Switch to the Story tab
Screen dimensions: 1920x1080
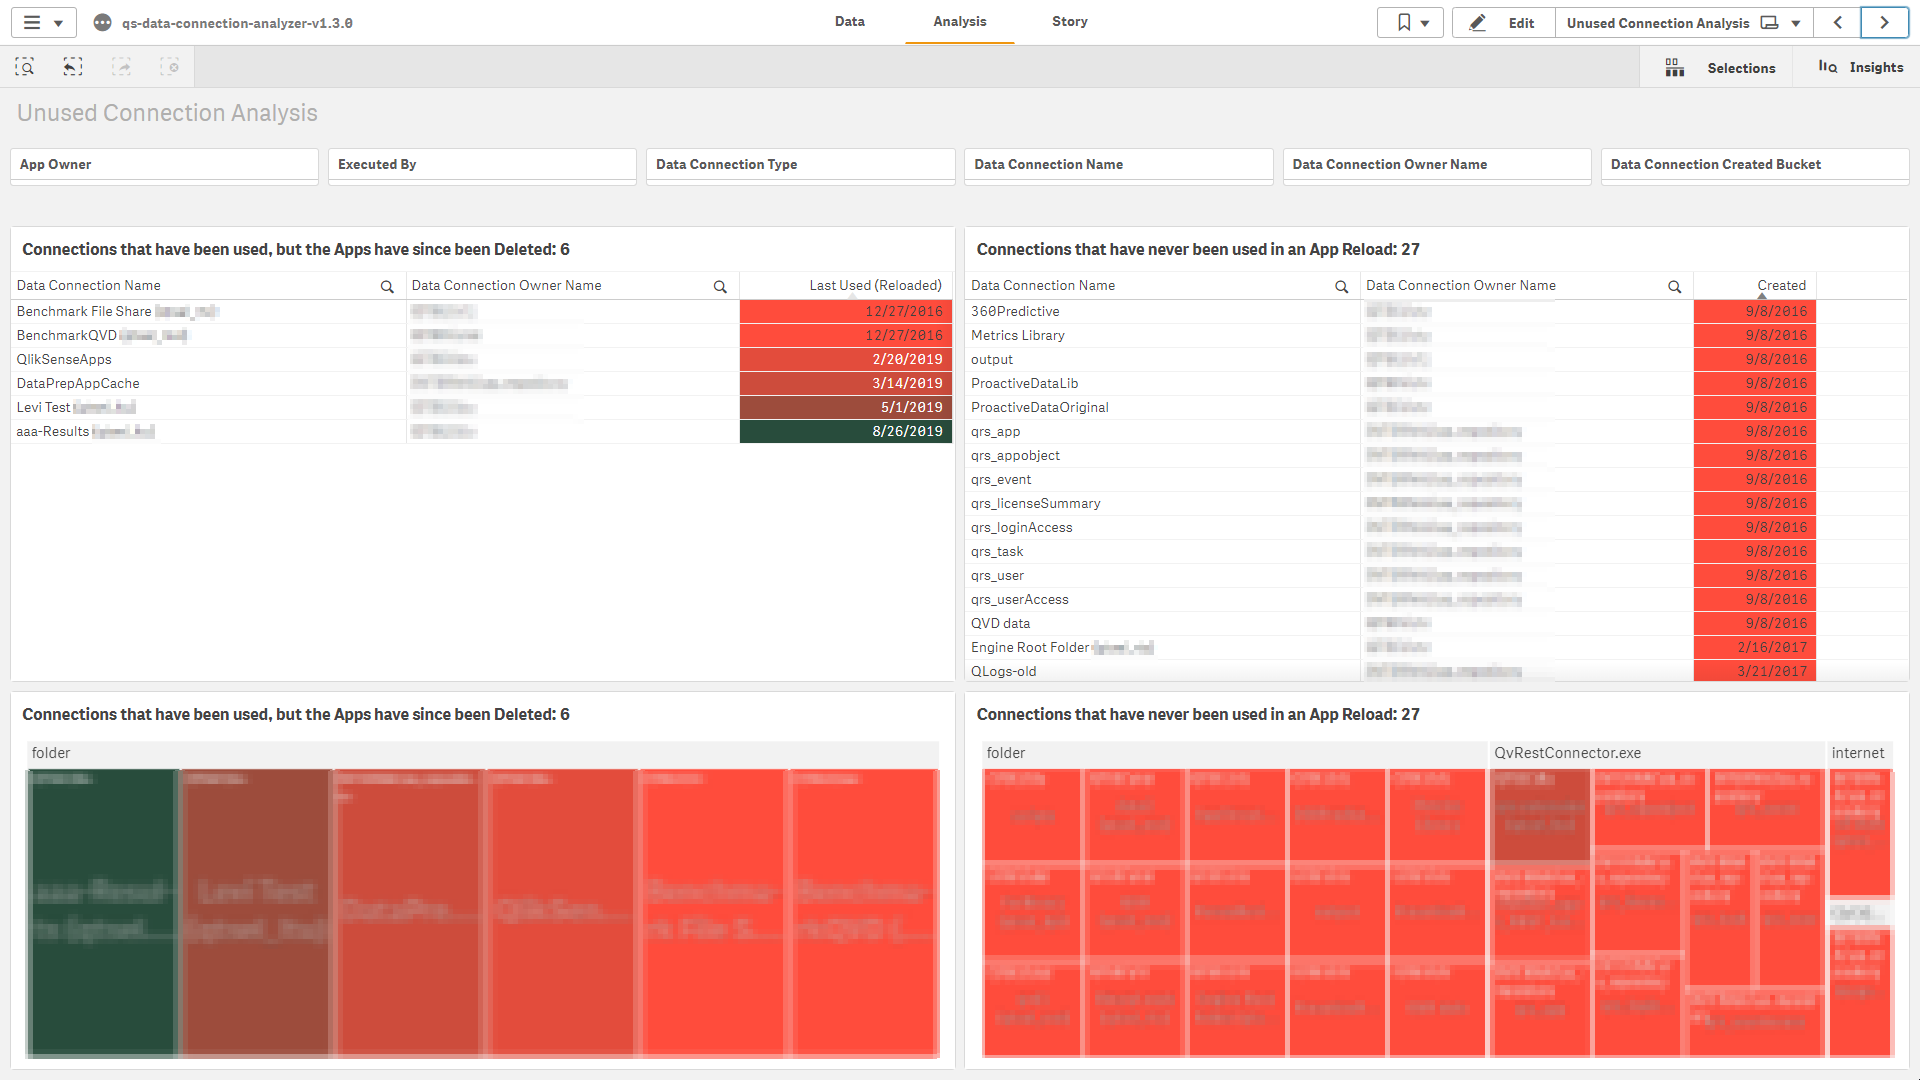1069,21
